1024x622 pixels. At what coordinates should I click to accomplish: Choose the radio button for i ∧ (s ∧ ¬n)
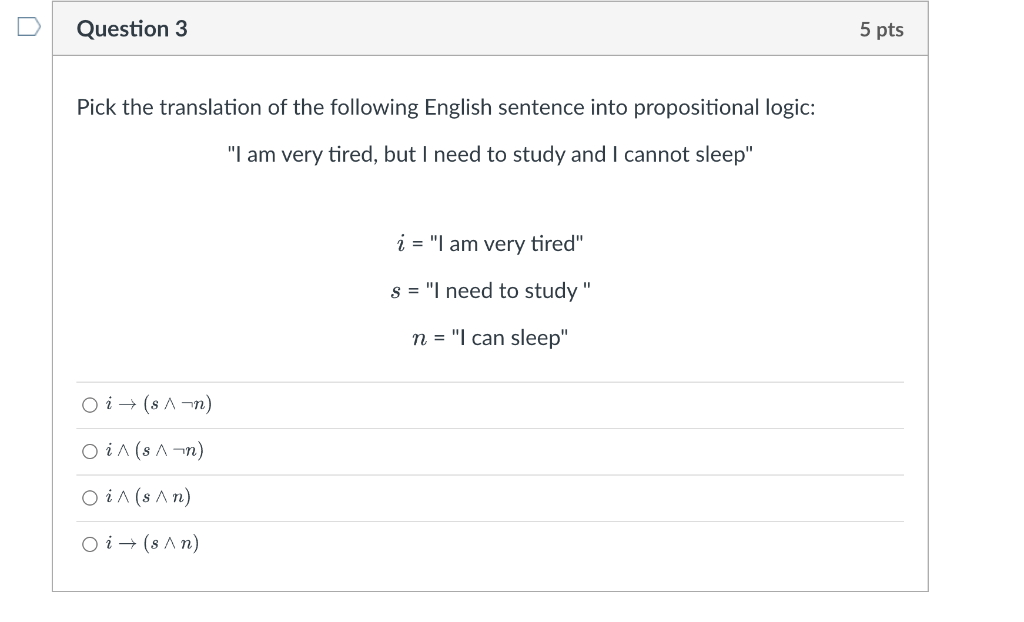pyautogui.click(x=90, y=451)
